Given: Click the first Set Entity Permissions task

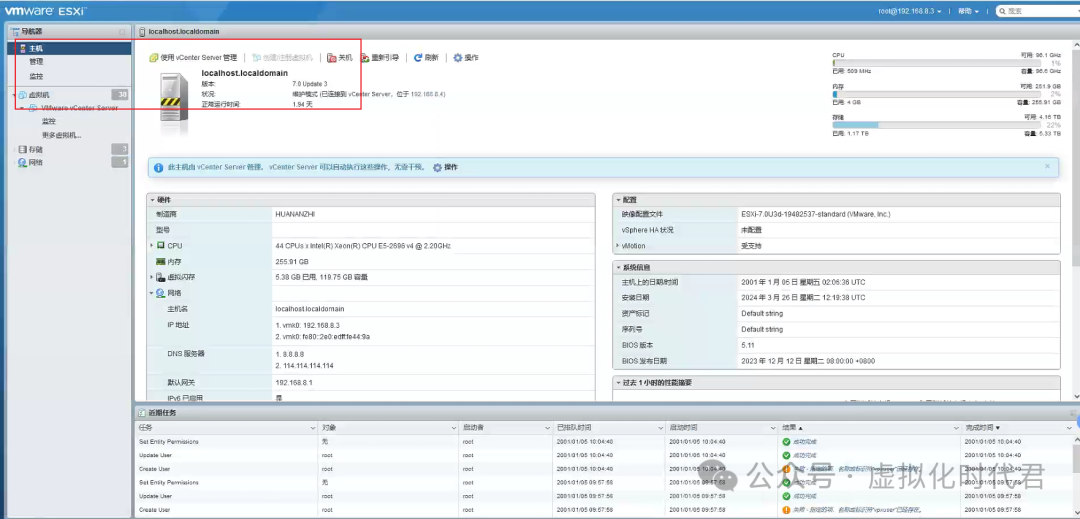Looking at the screenshot, I should [x=169, y=442].
